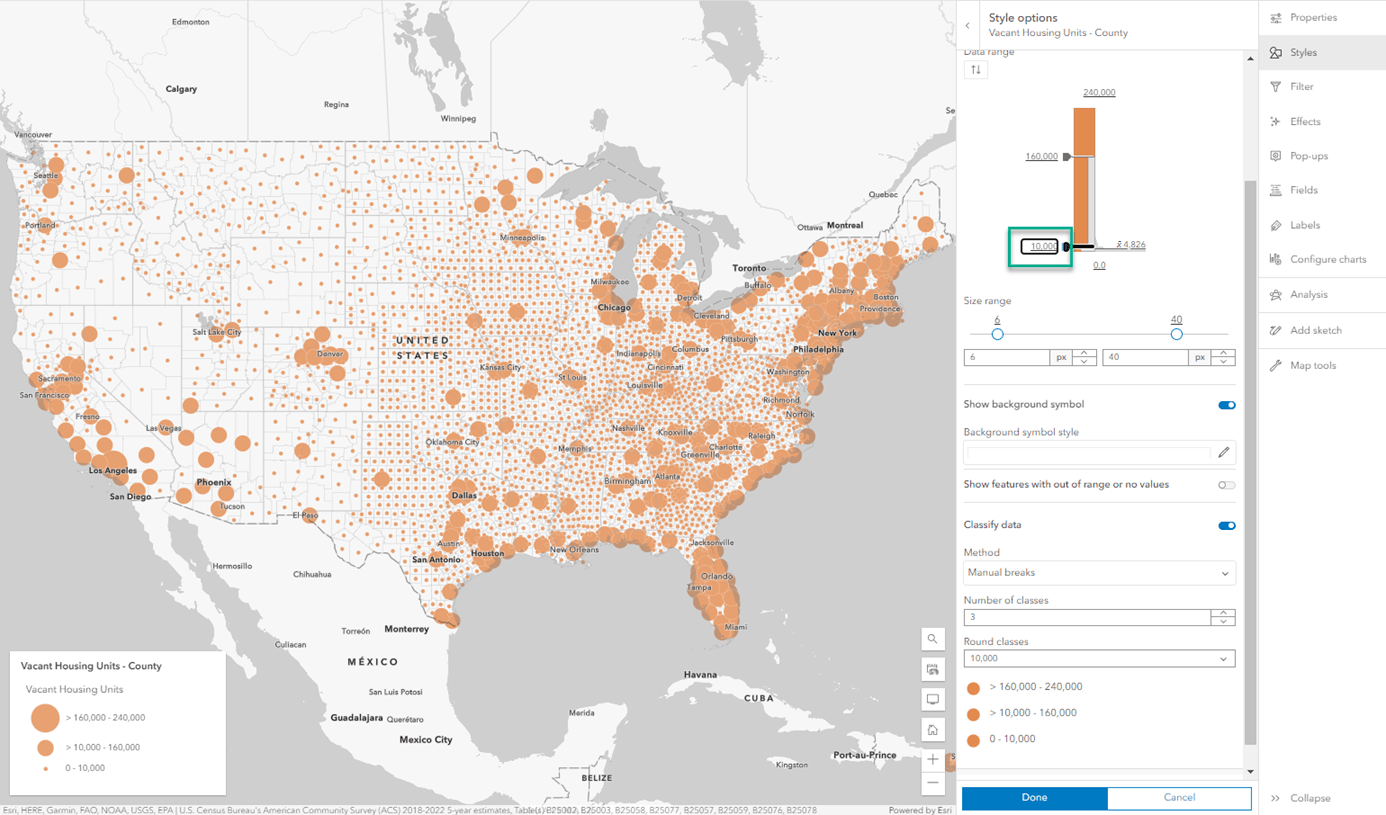Click the 160,000 break value

click(1041, 157)
